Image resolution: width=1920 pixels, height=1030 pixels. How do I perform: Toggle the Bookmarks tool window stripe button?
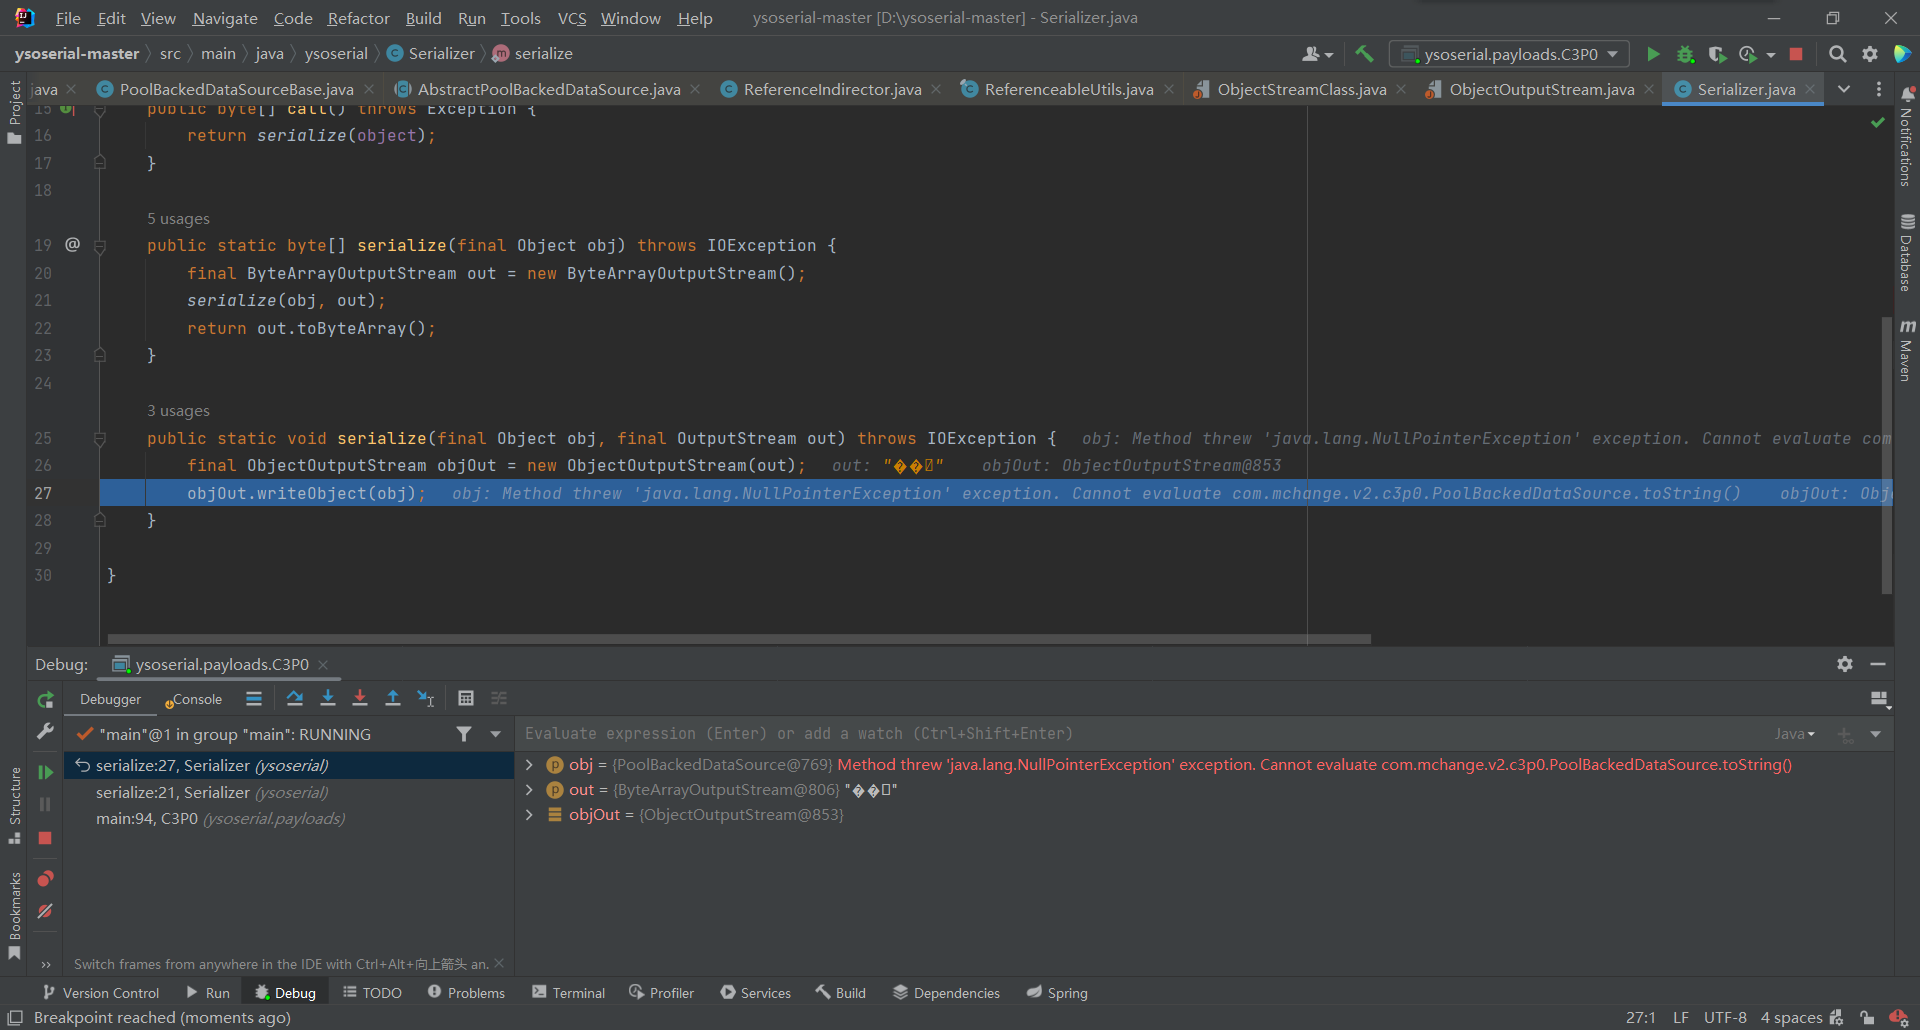(14, 916)
